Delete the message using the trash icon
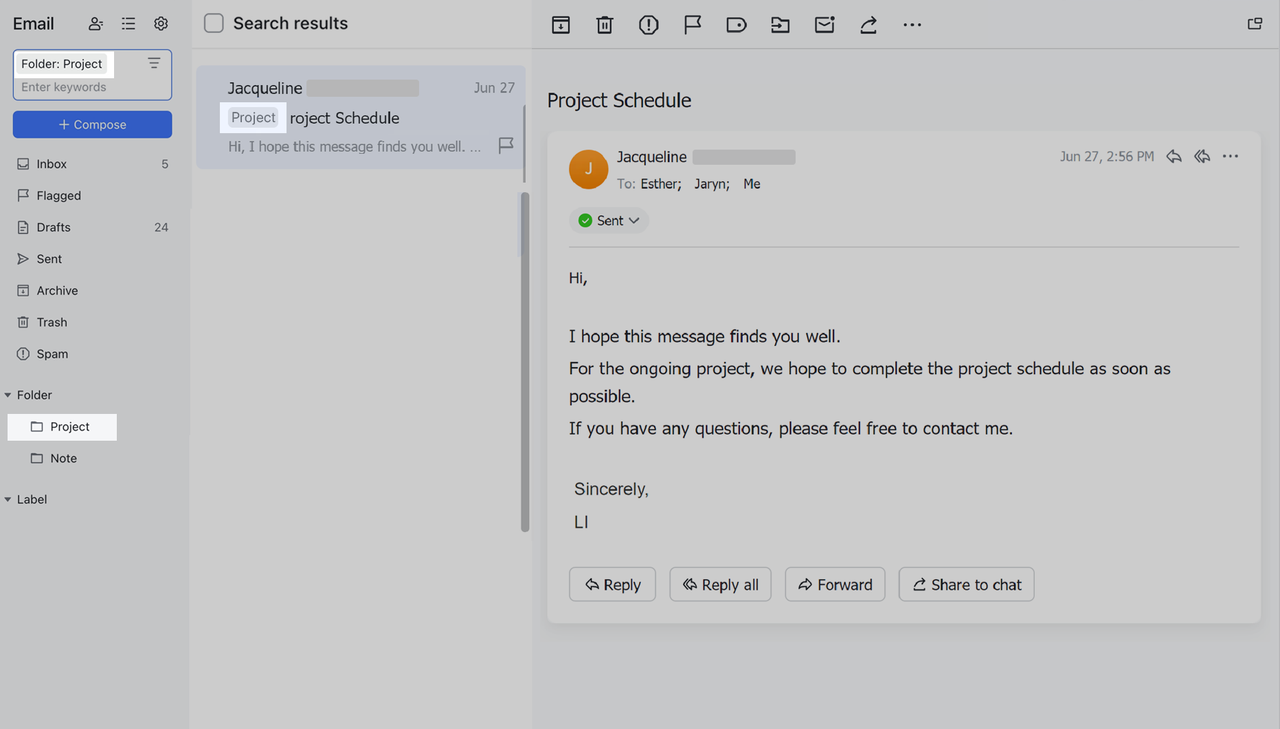This screenshot has width=1280, height=729. (604, 24)
